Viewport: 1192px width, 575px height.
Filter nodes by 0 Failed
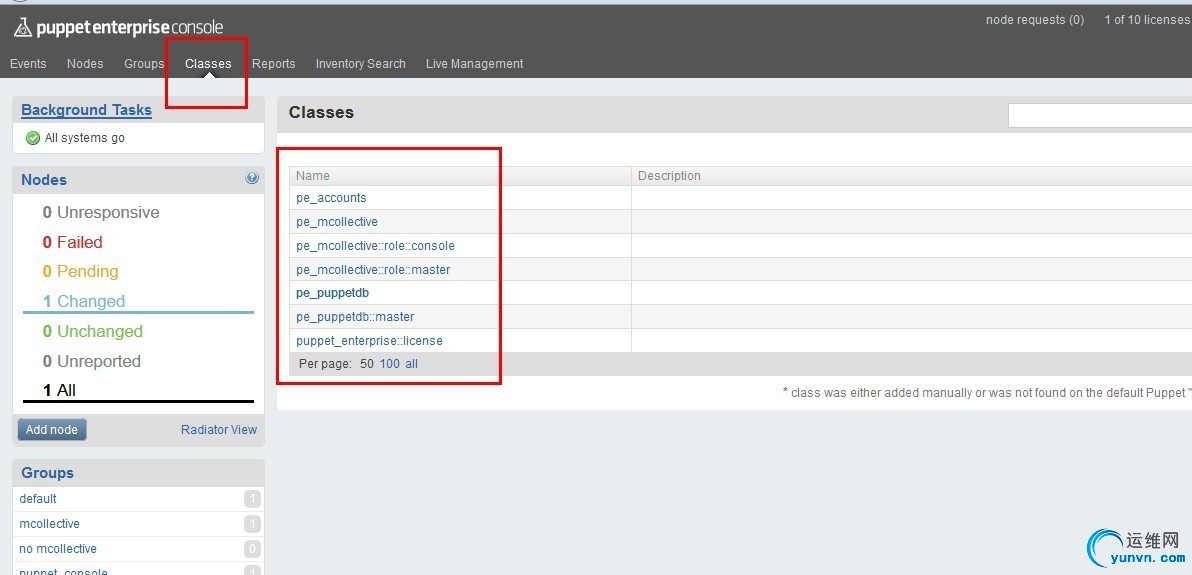point(72,242)
